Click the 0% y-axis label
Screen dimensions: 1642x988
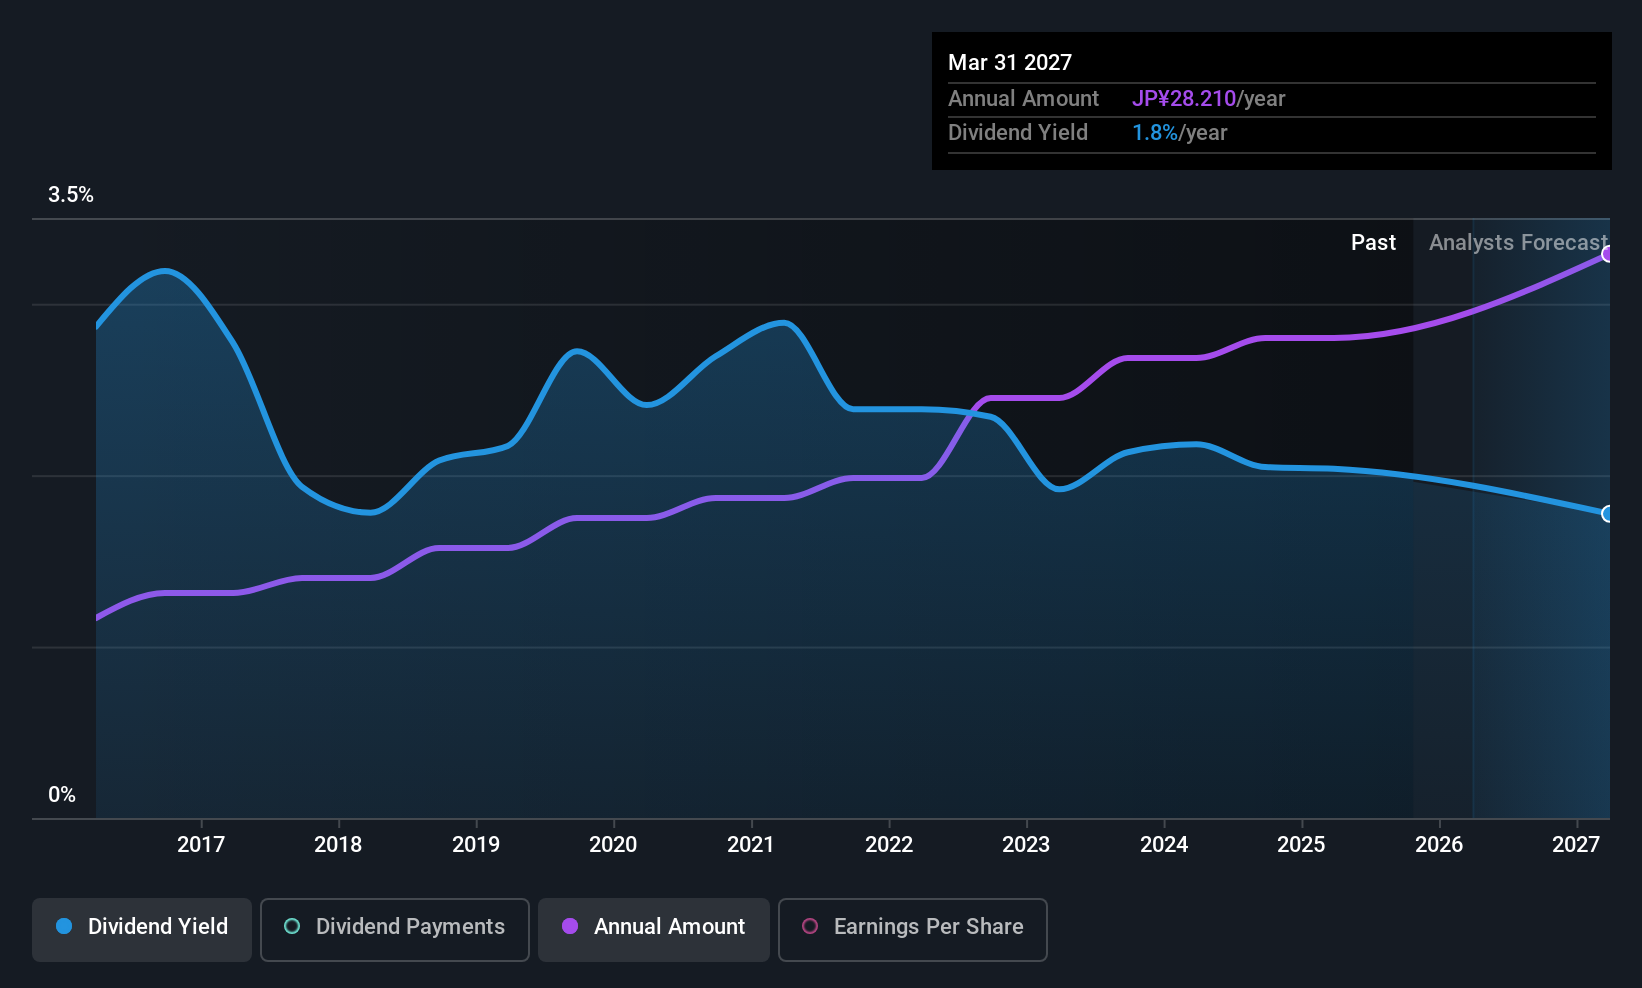(x=62, y=795)
